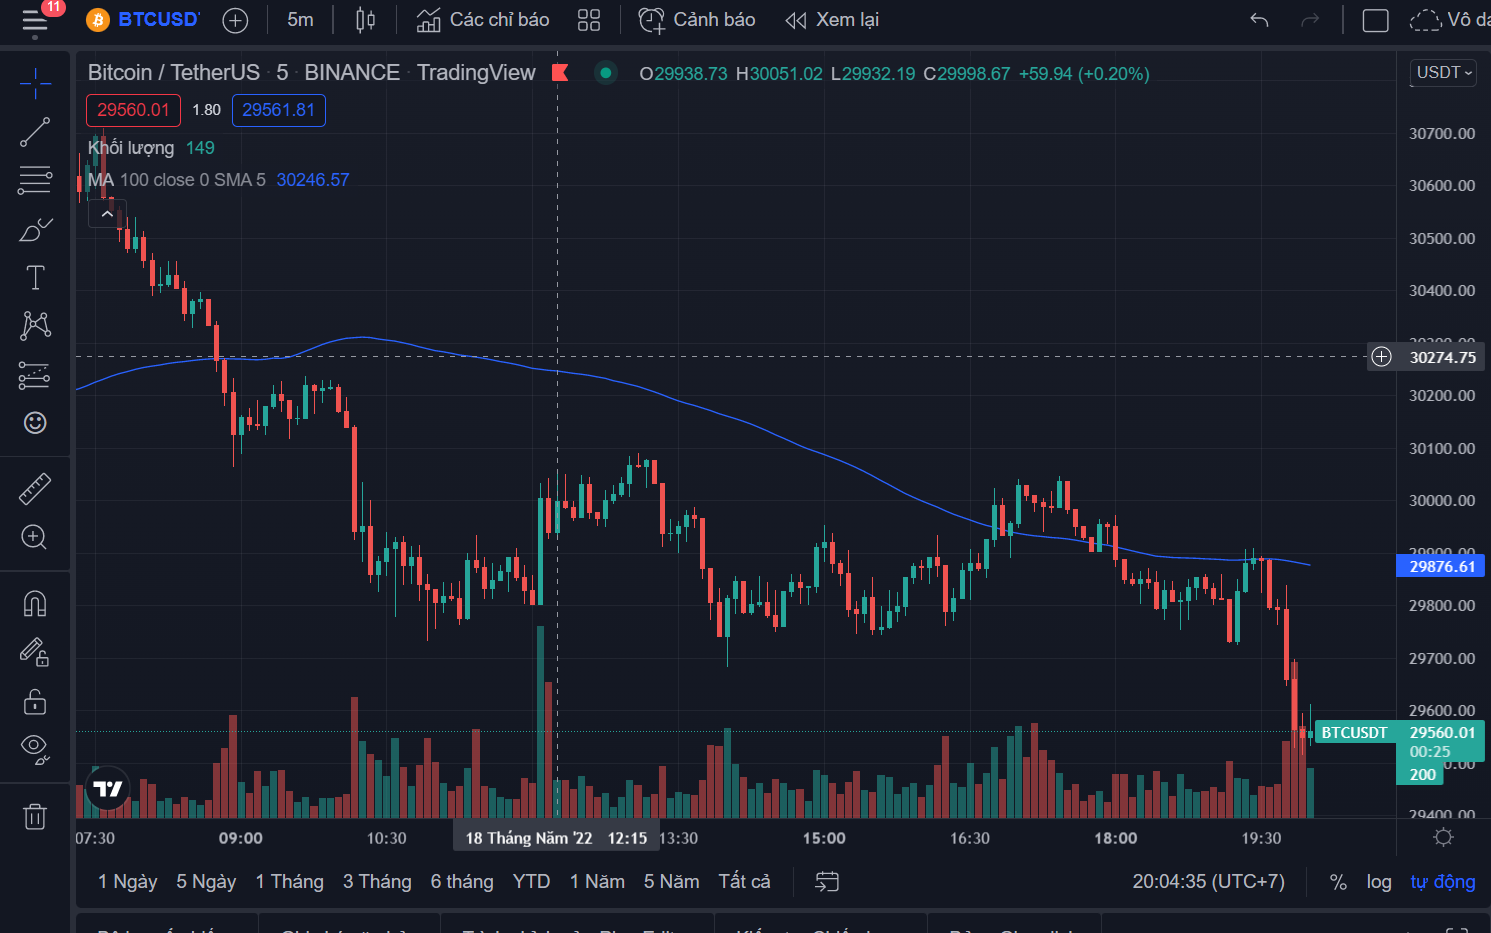This screenshot has height=933, width=1491.
Task: Click the Khối lượng volume indicator label
Action: coord(131,148)
